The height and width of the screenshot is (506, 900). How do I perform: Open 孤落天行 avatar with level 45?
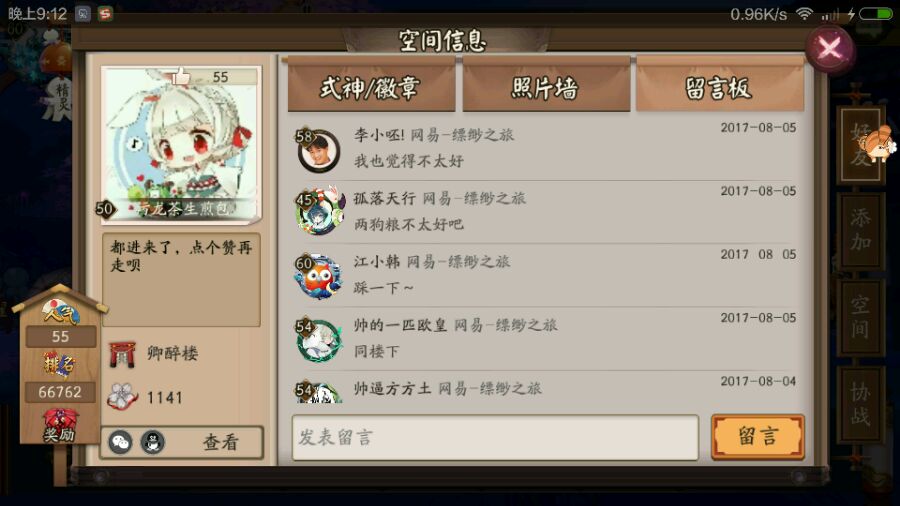click(x=319, y=211)
